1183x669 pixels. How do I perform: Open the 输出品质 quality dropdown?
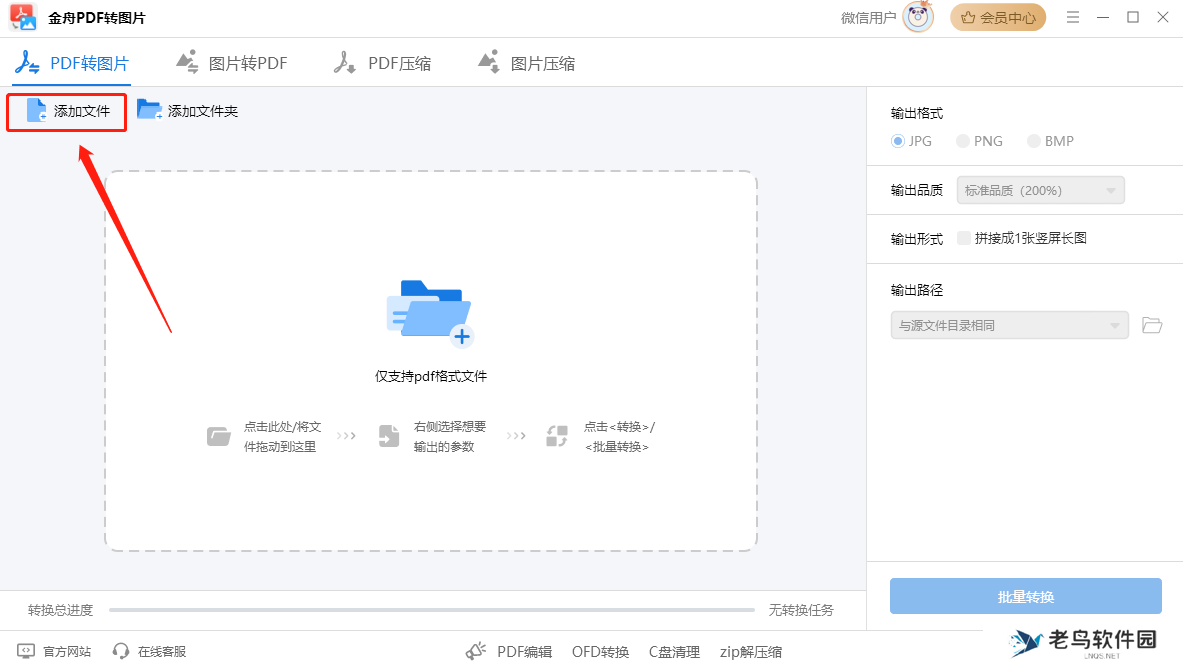click(1040, 190)
